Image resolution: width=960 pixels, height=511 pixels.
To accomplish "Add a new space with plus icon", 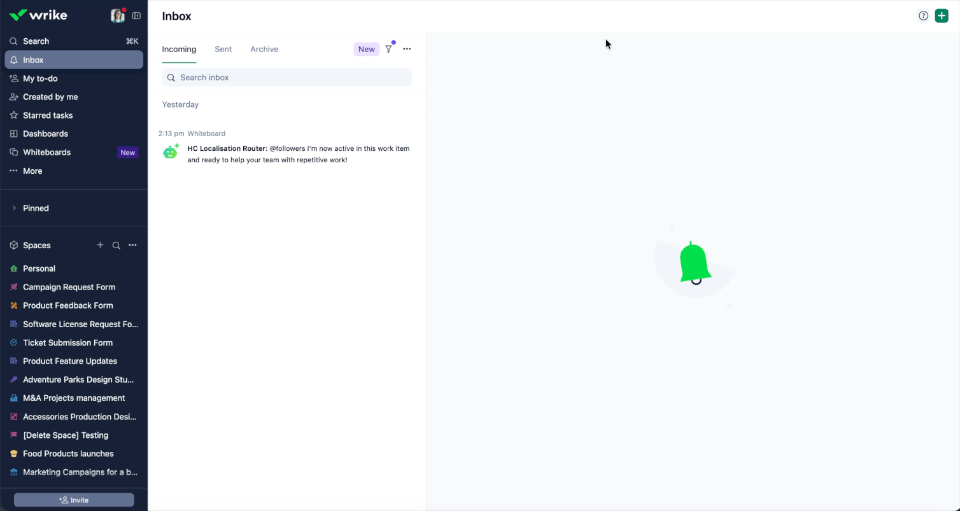I will 100,245.
